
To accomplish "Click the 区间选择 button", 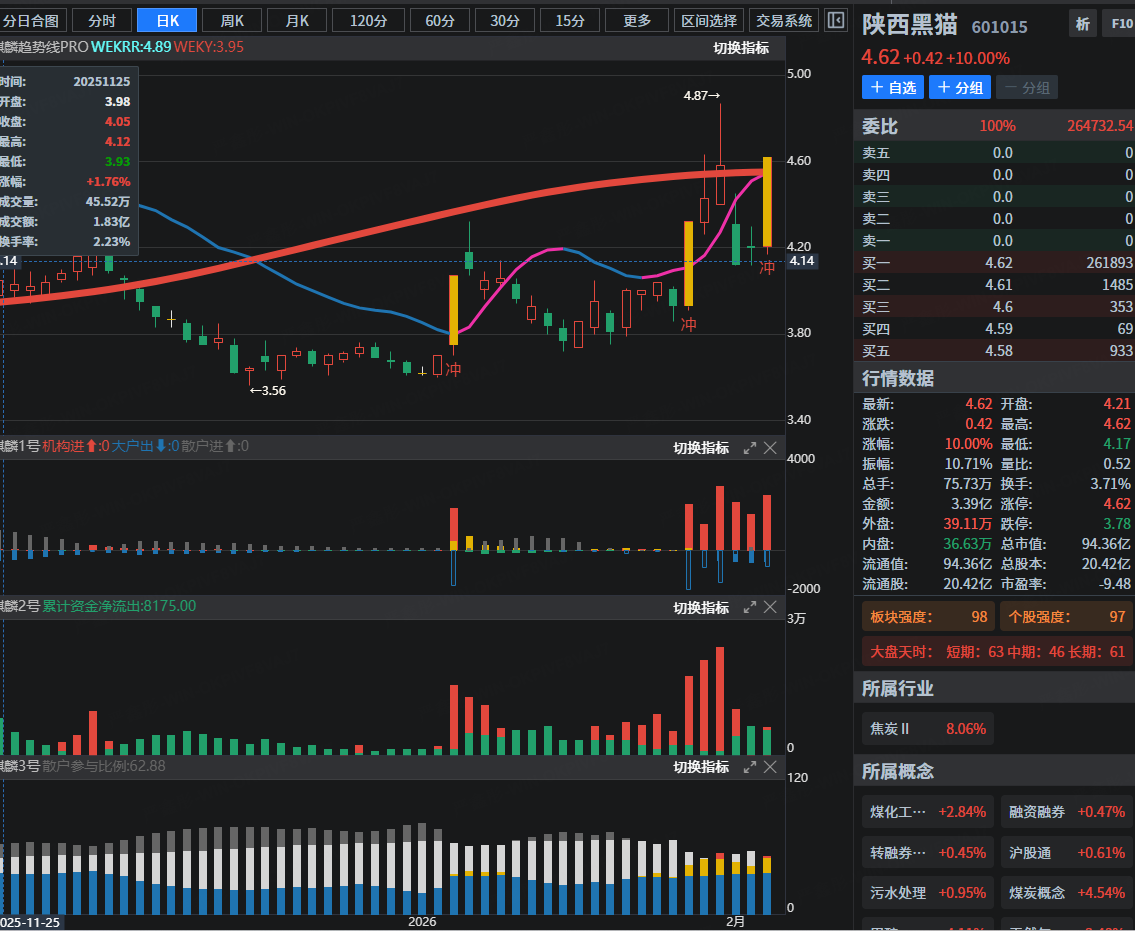I will (709, 21).
